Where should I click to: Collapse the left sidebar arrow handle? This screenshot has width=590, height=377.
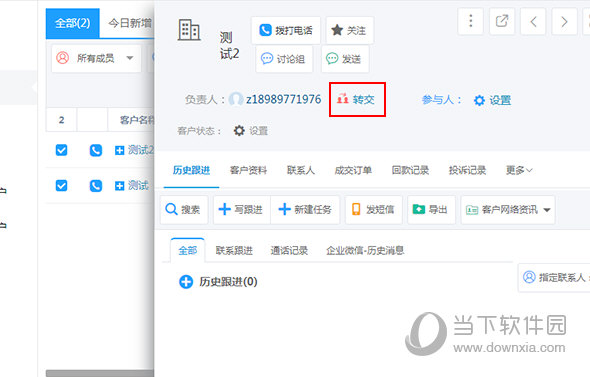tap(34, 87)
